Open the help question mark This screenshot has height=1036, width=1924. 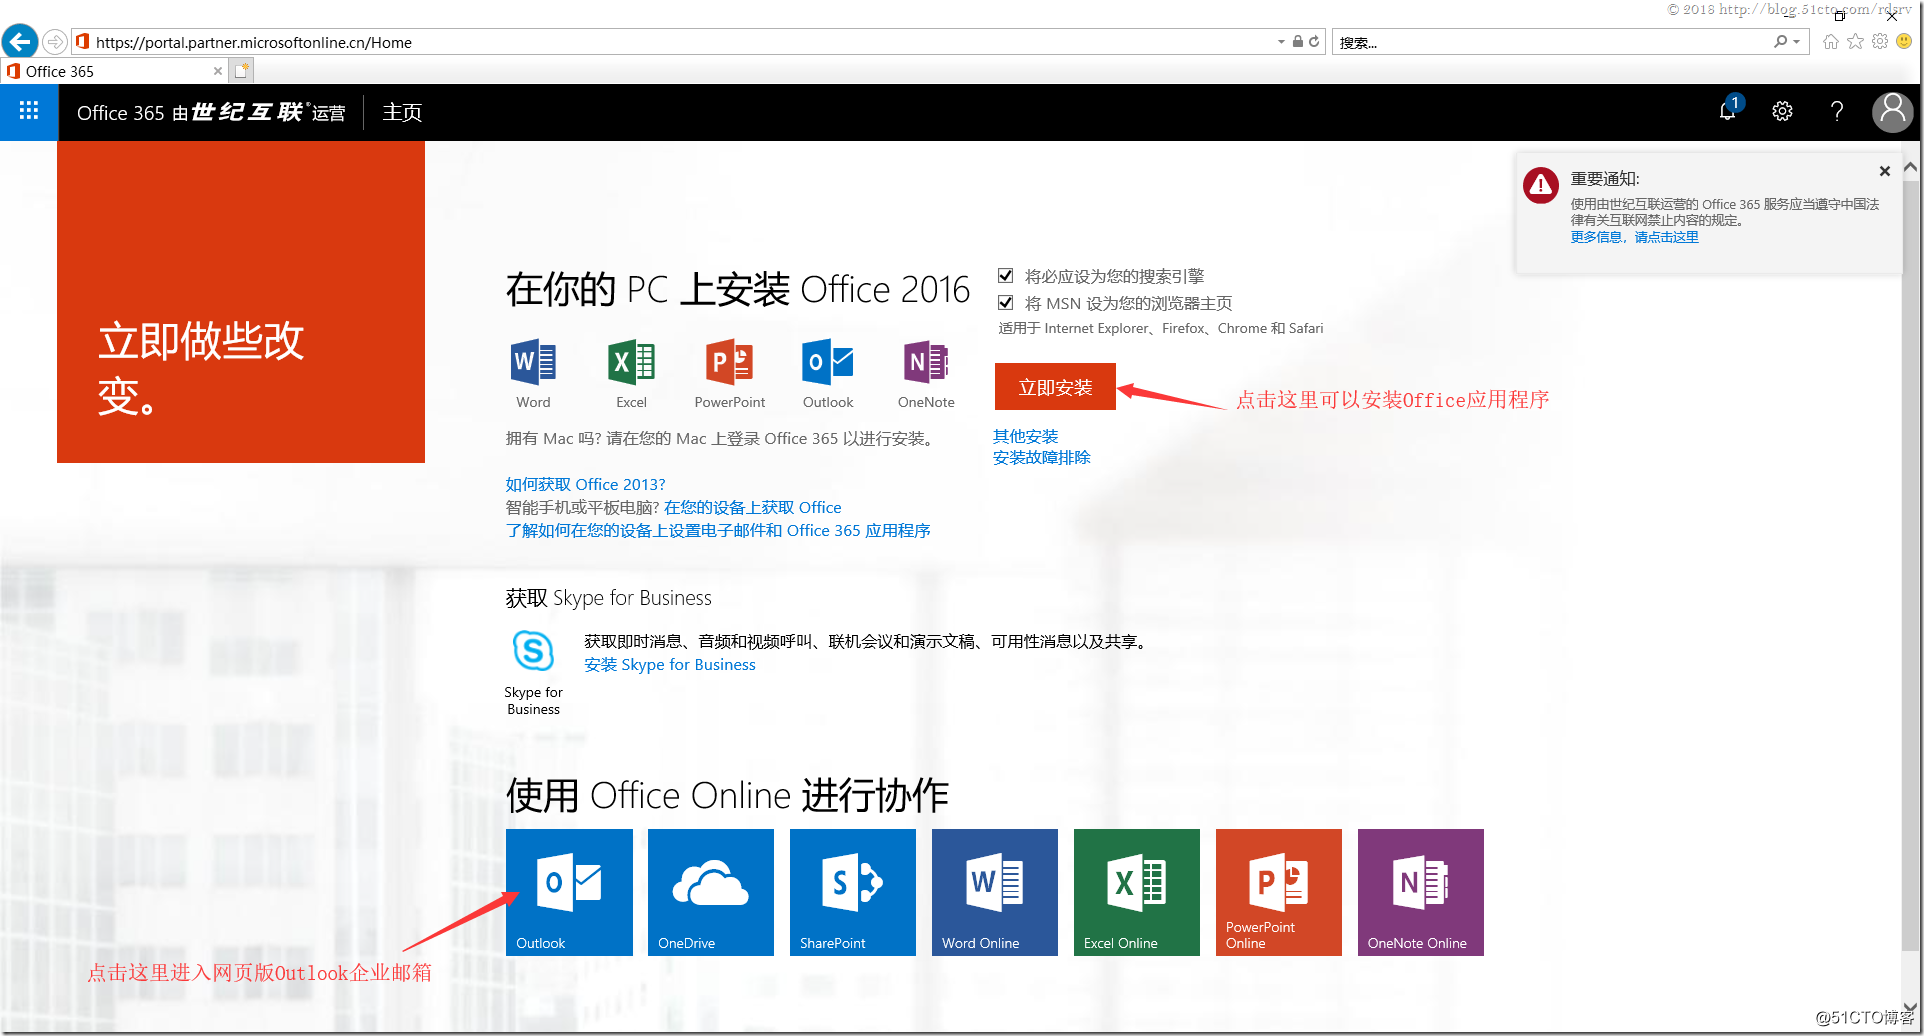pos(1836,111)
